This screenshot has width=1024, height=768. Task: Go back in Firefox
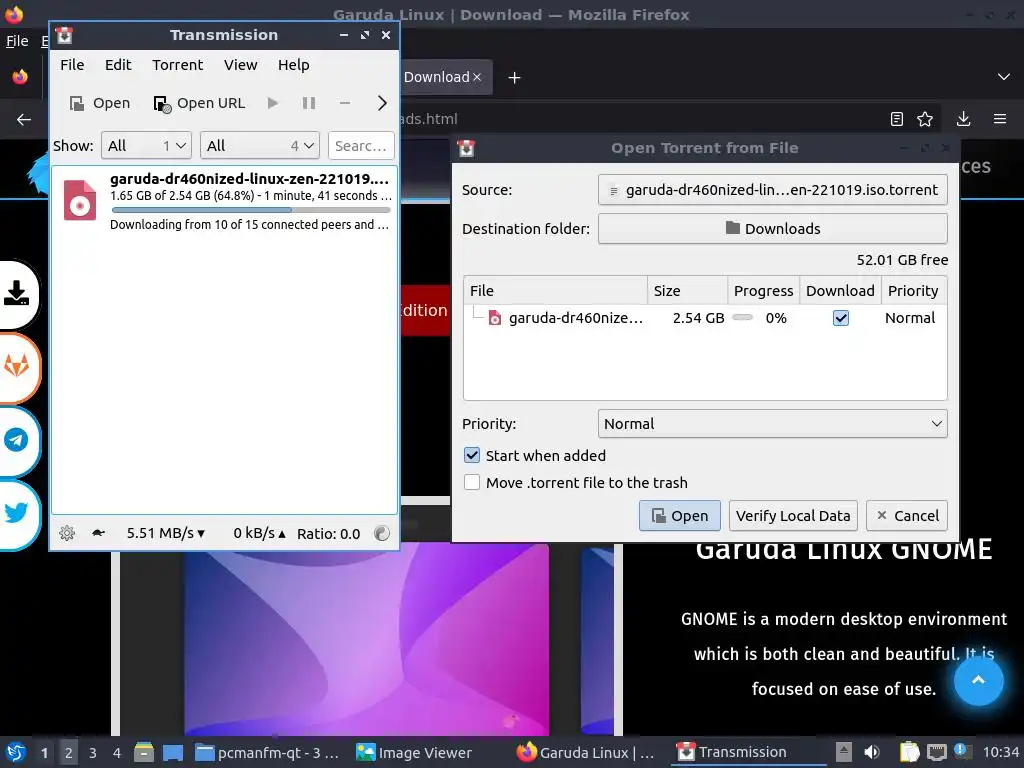pos(24,119)
